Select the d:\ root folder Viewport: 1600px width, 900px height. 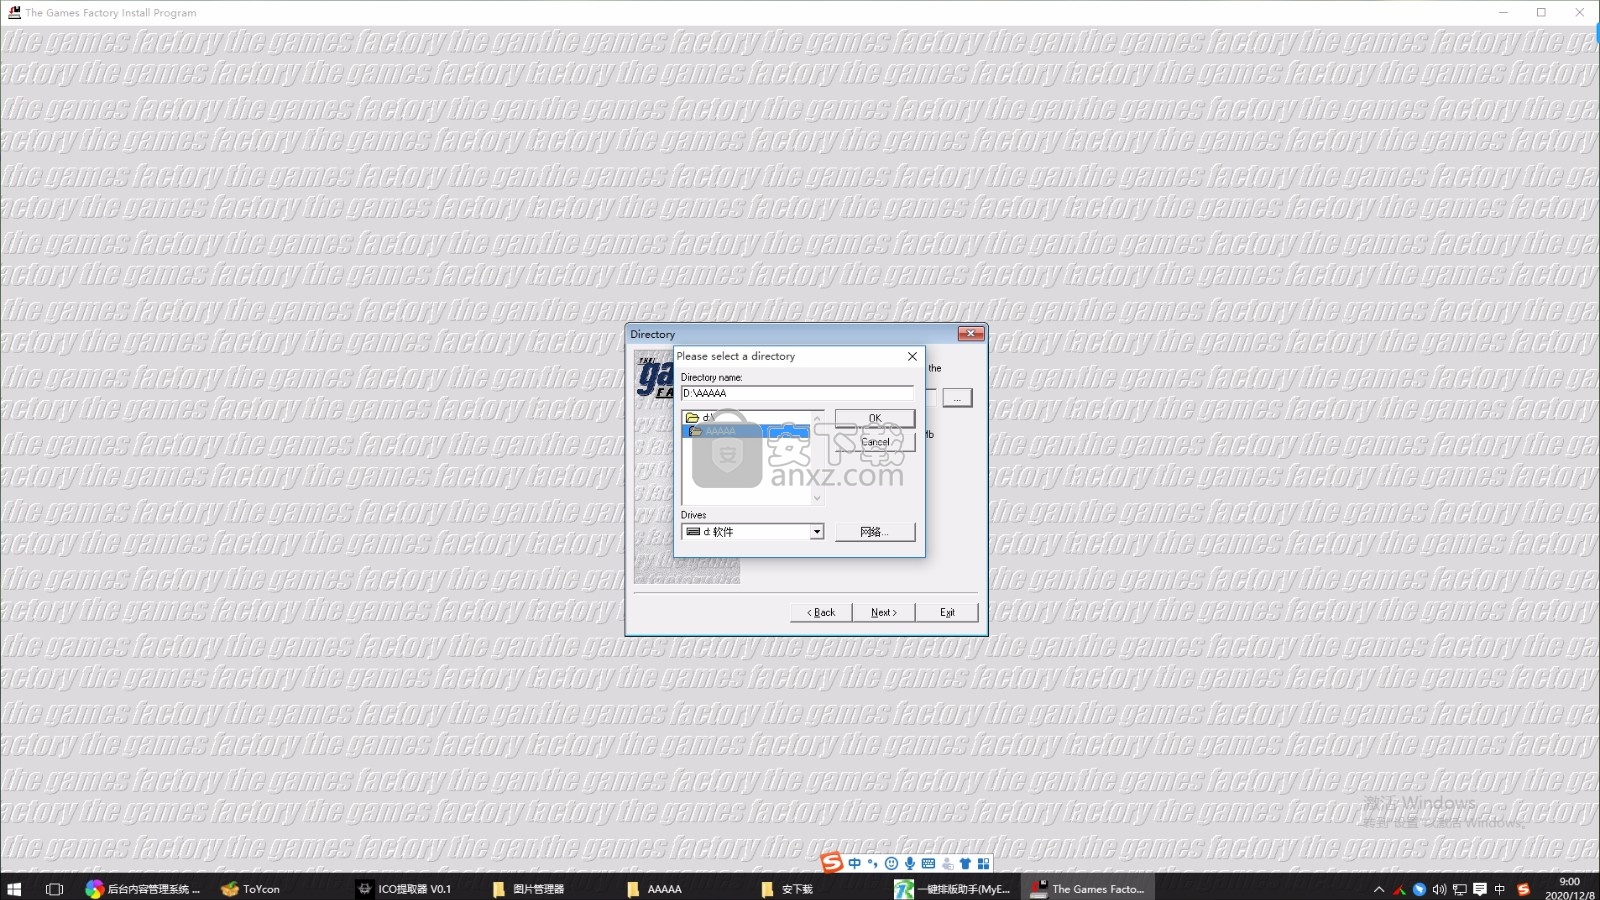click(x=745, y=417)
